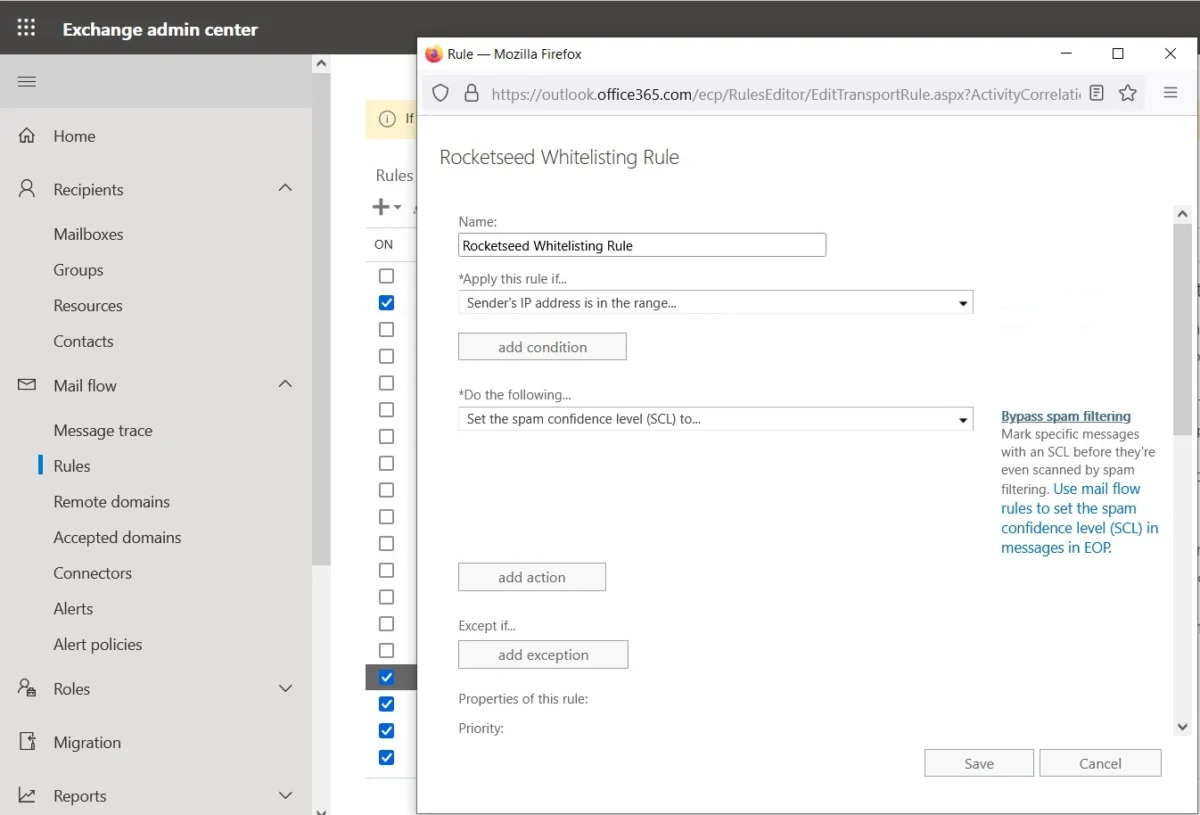The height and width of the screenshot is (815, 1200).
Task: Open Firefox reader view icon
Action: [x=1097, y=93]
